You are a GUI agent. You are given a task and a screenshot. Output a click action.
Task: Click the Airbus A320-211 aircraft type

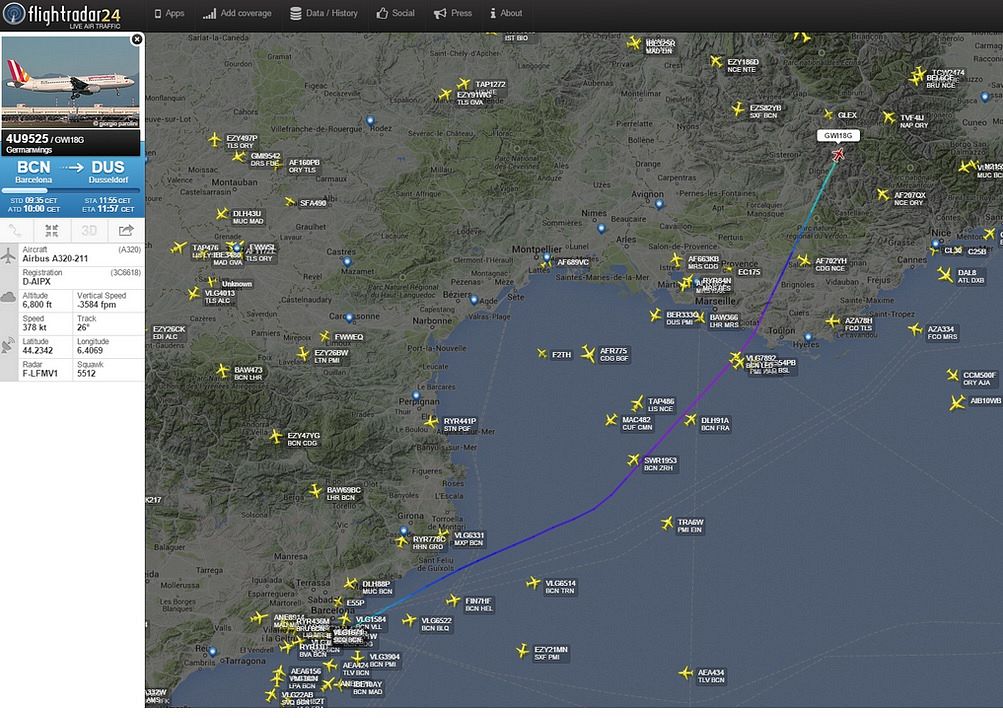click(55, 259)
